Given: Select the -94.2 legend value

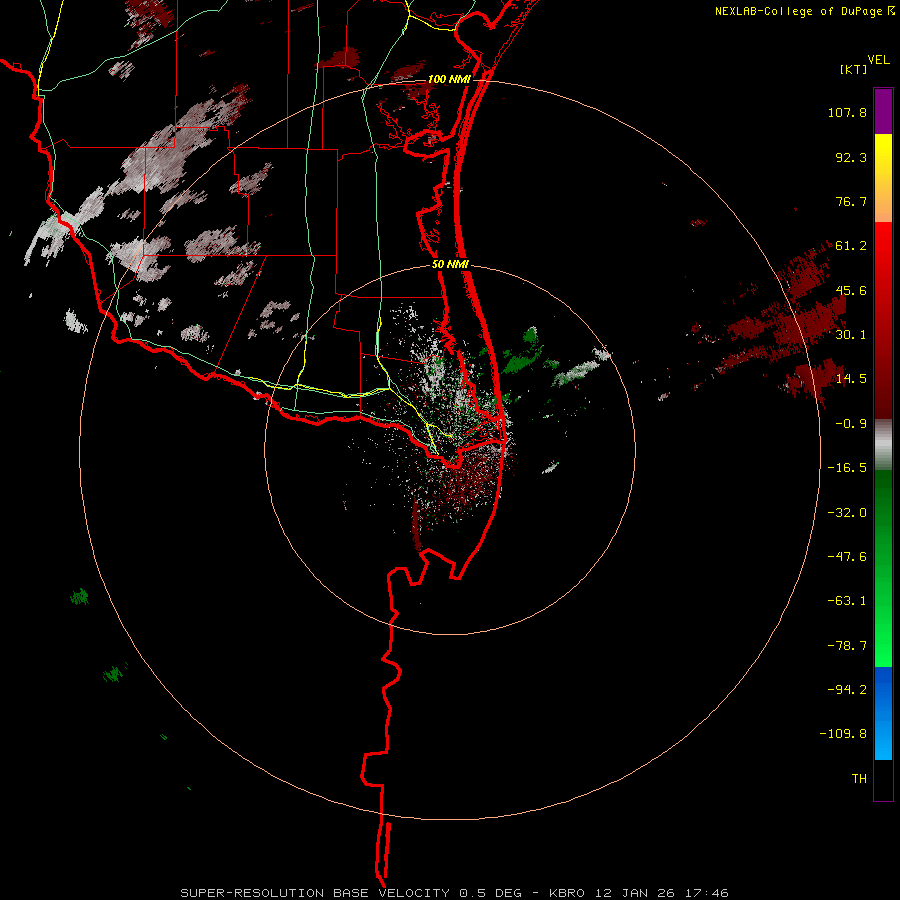Looking at the screenshot, I should [847, 690].
